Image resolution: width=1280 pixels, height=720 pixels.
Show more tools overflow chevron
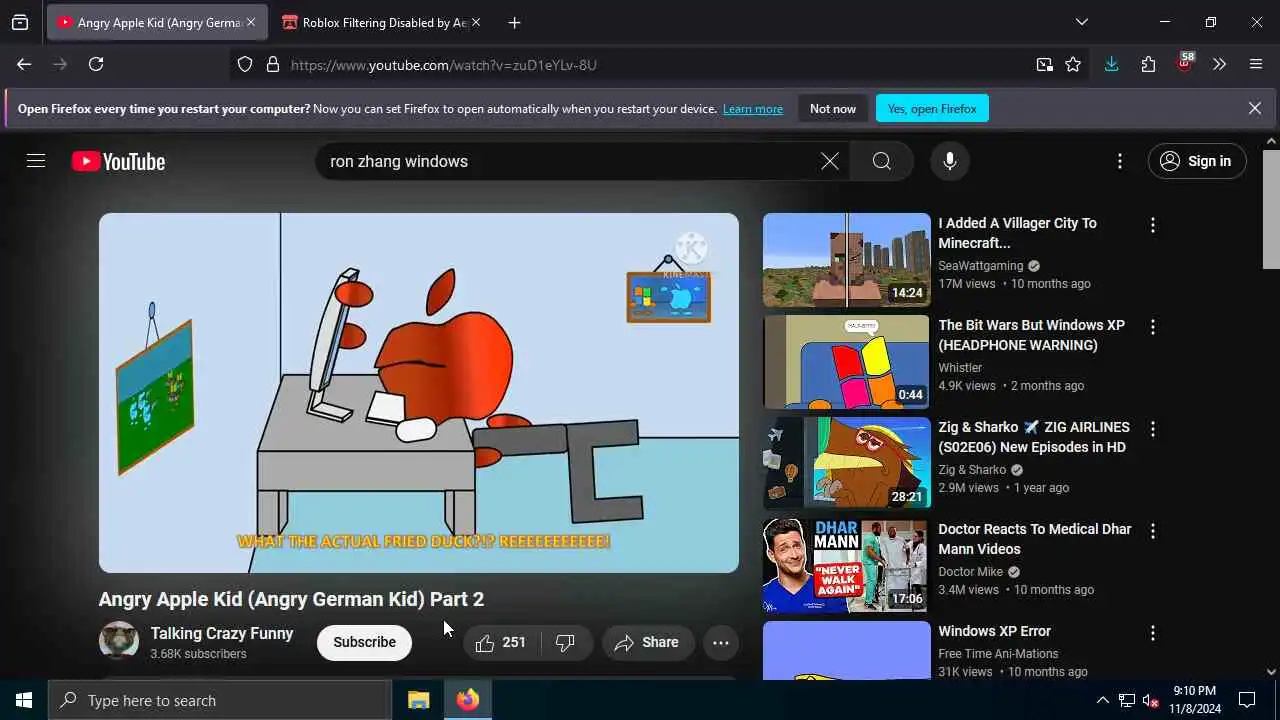(1219, 64)
